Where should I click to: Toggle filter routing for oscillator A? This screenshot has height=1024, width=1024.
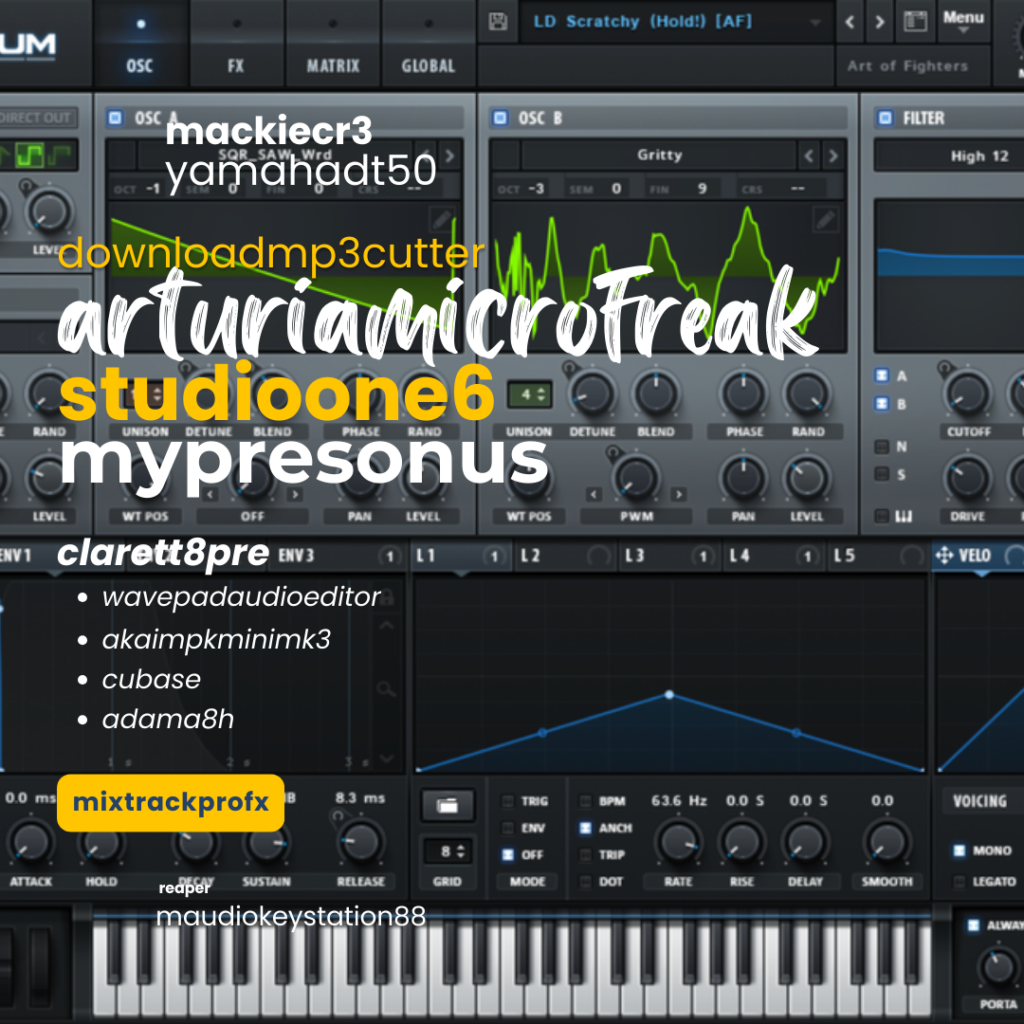(882, 376)
